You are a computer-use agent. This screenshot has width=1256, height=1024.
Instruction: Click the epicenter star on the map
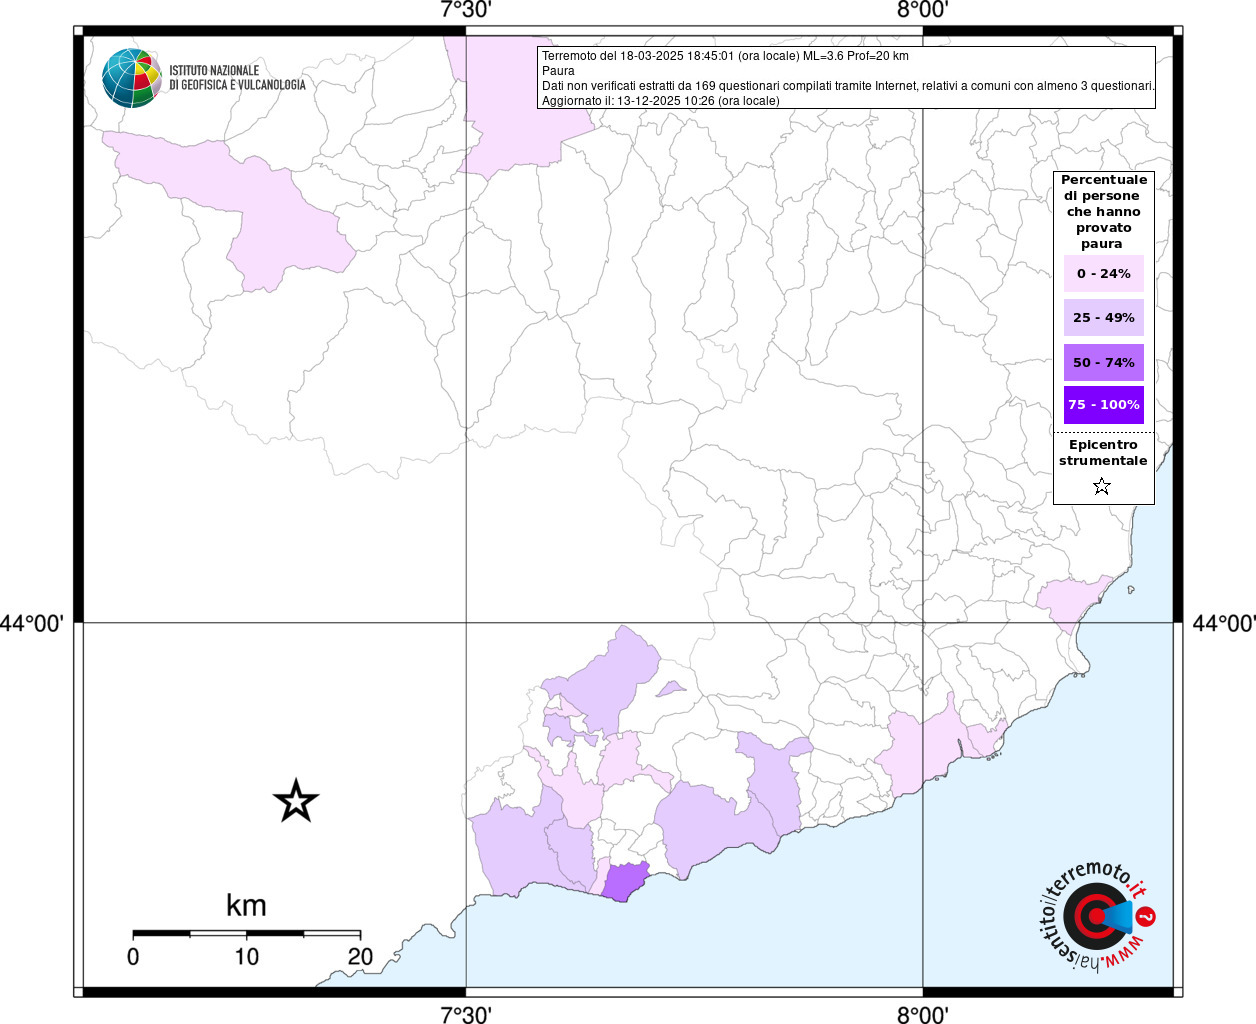click(296, 801)
